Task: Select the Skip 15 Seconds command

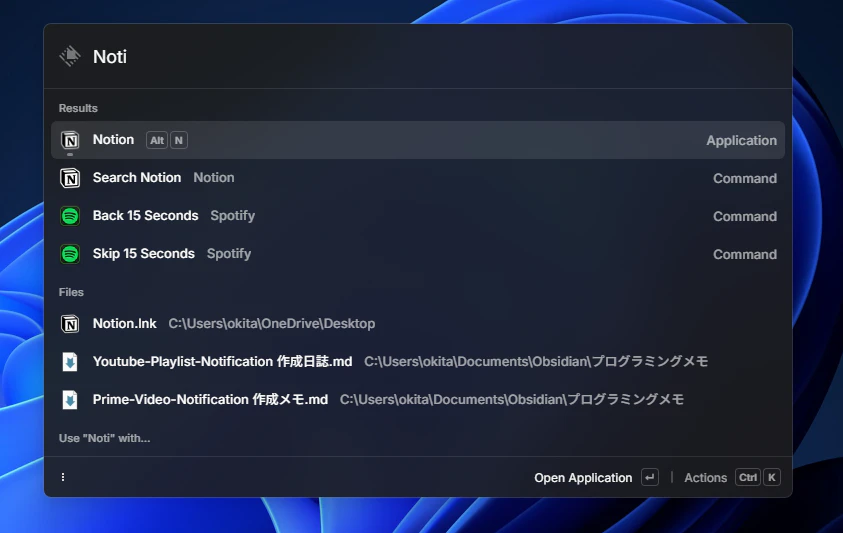Action: pos(418,254)
